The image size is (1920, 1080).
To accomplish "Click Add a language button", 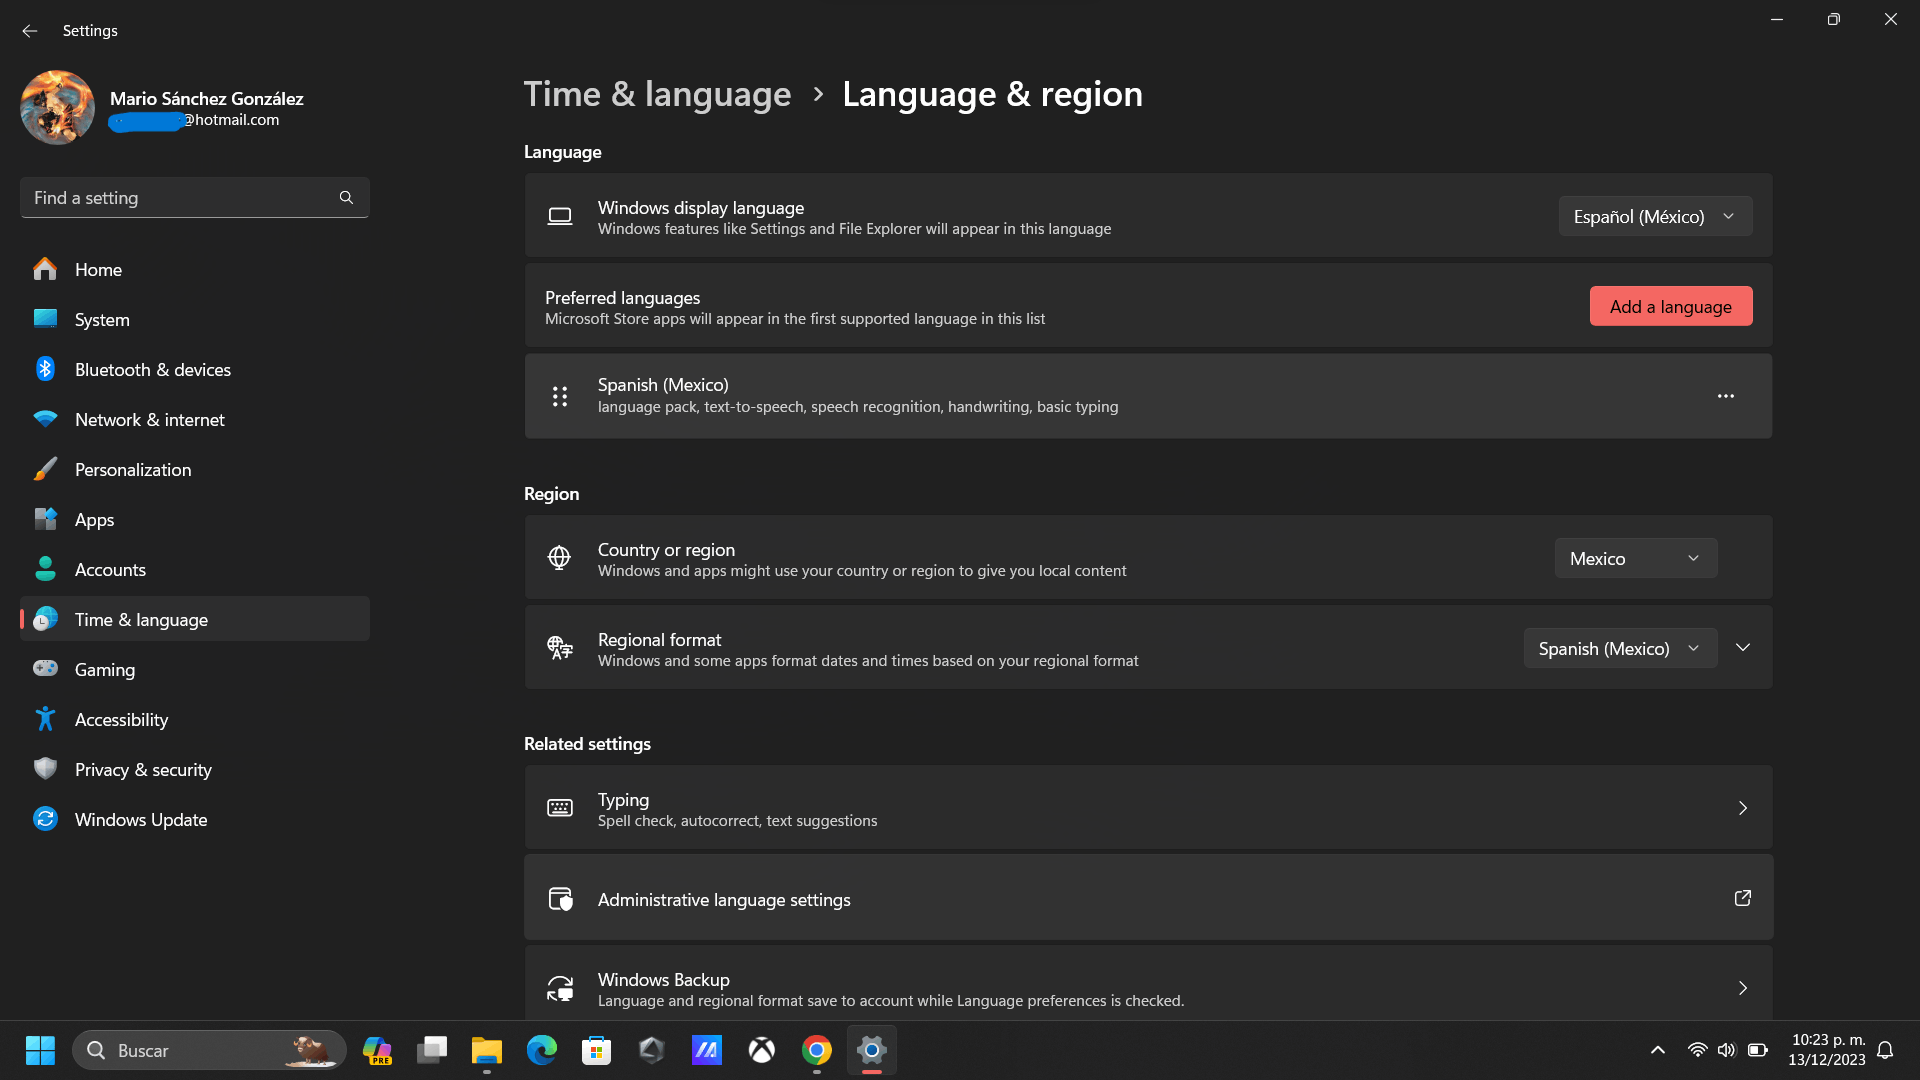I will pyautogui.click(x=1671, y=306).
